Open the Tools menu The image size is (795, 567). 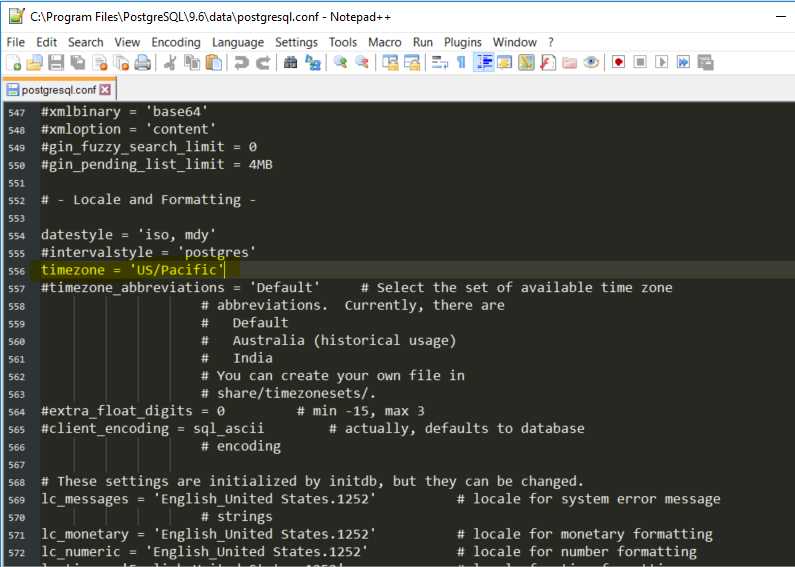coord(343,42)
